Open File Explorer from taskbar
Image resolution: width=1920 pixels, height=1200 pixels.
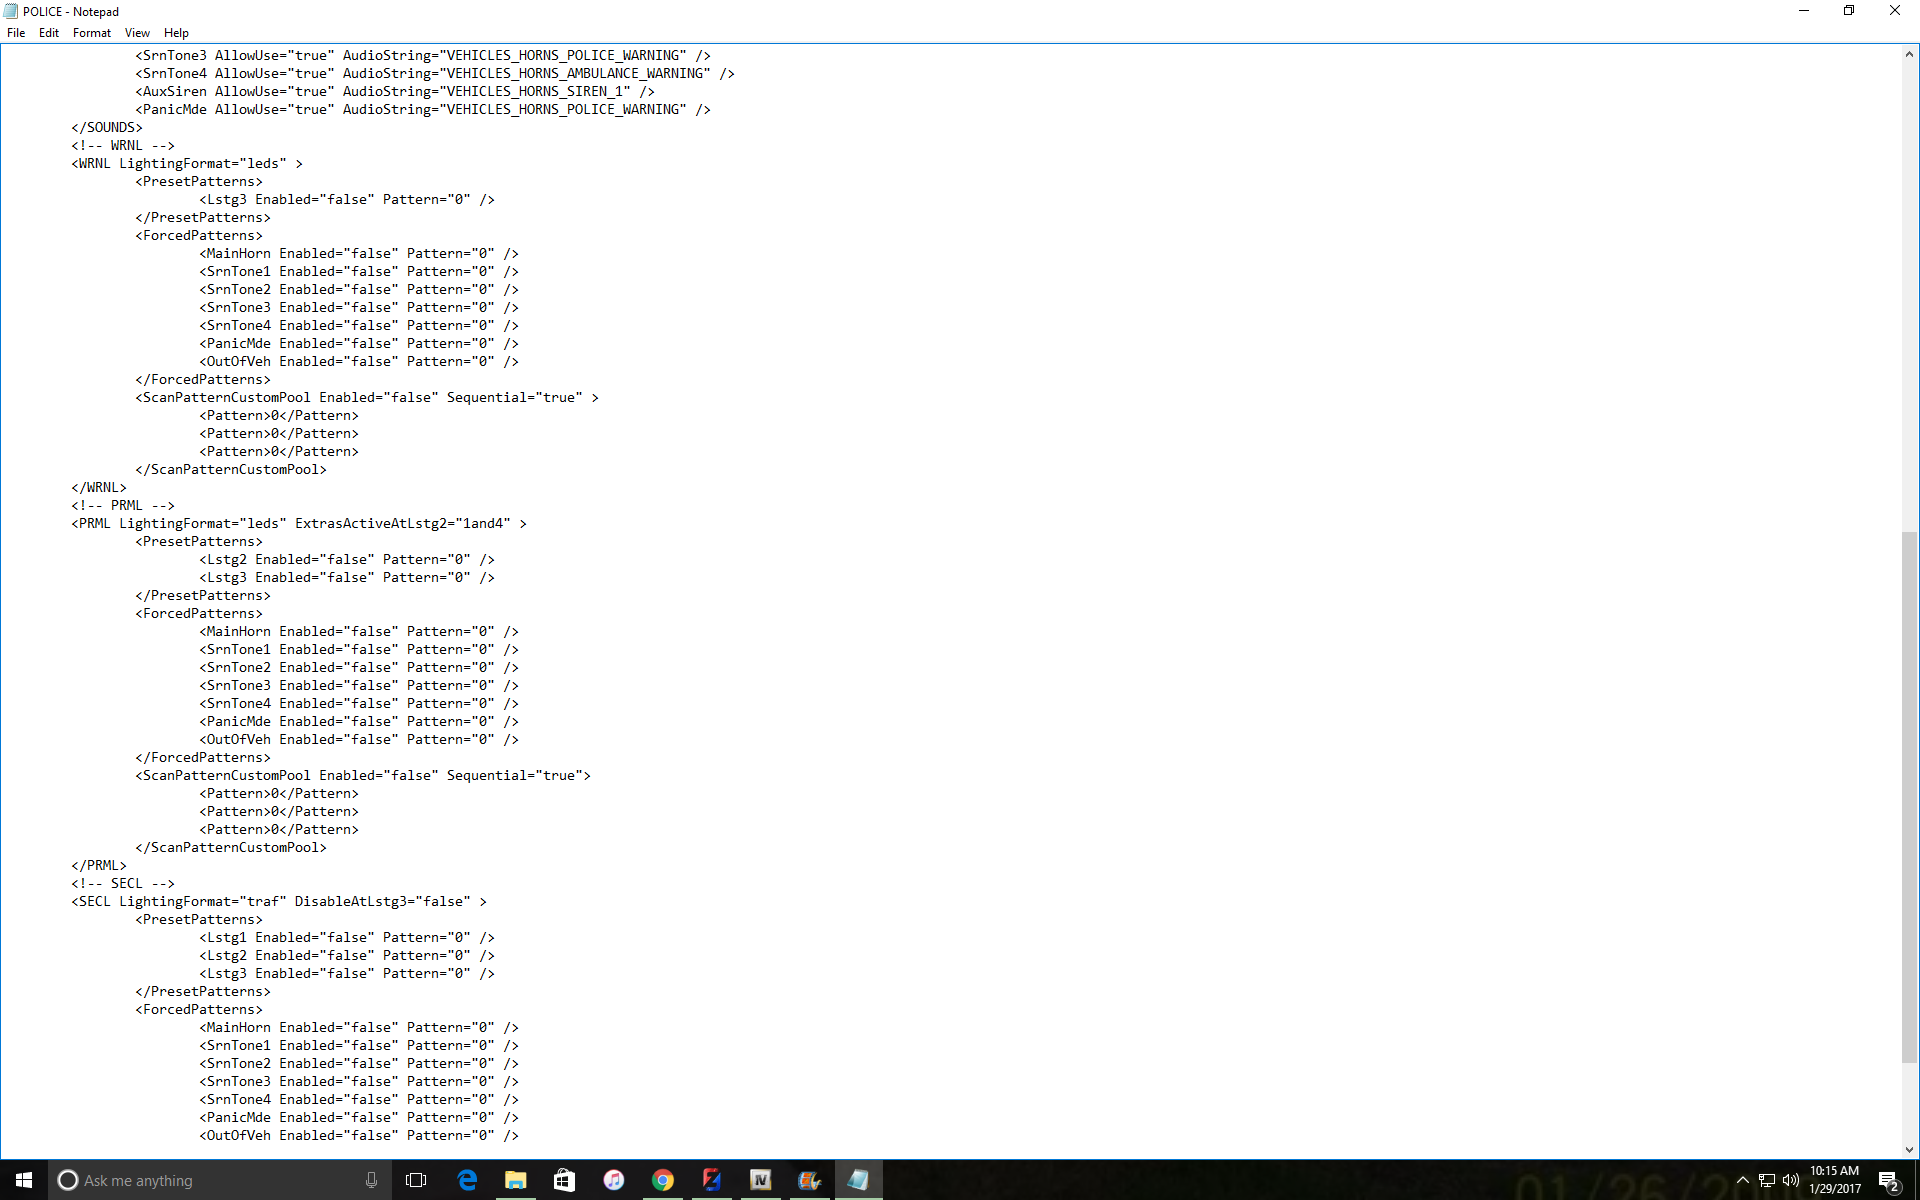point(516,1180)
